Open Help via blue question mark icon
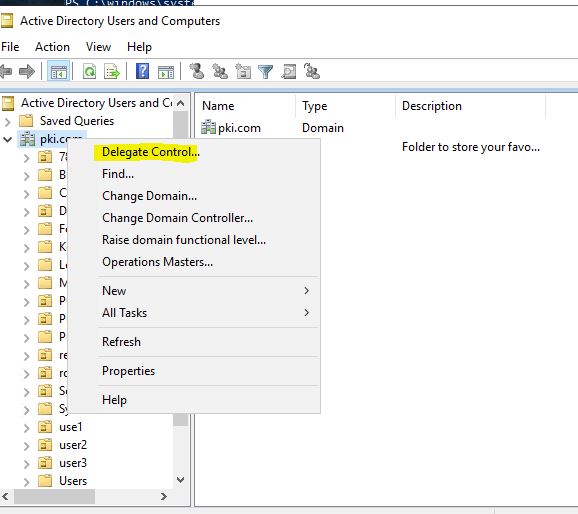 142,71
